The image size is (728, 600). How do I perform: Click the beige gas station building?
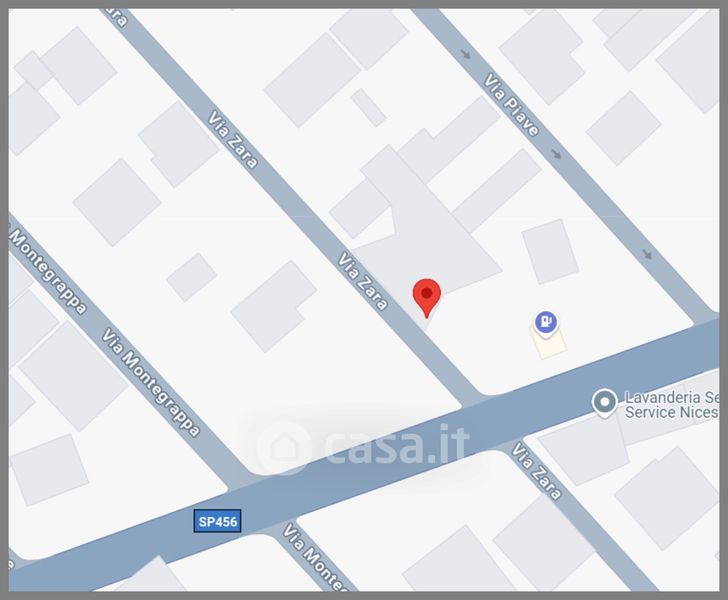click(548, 341)
